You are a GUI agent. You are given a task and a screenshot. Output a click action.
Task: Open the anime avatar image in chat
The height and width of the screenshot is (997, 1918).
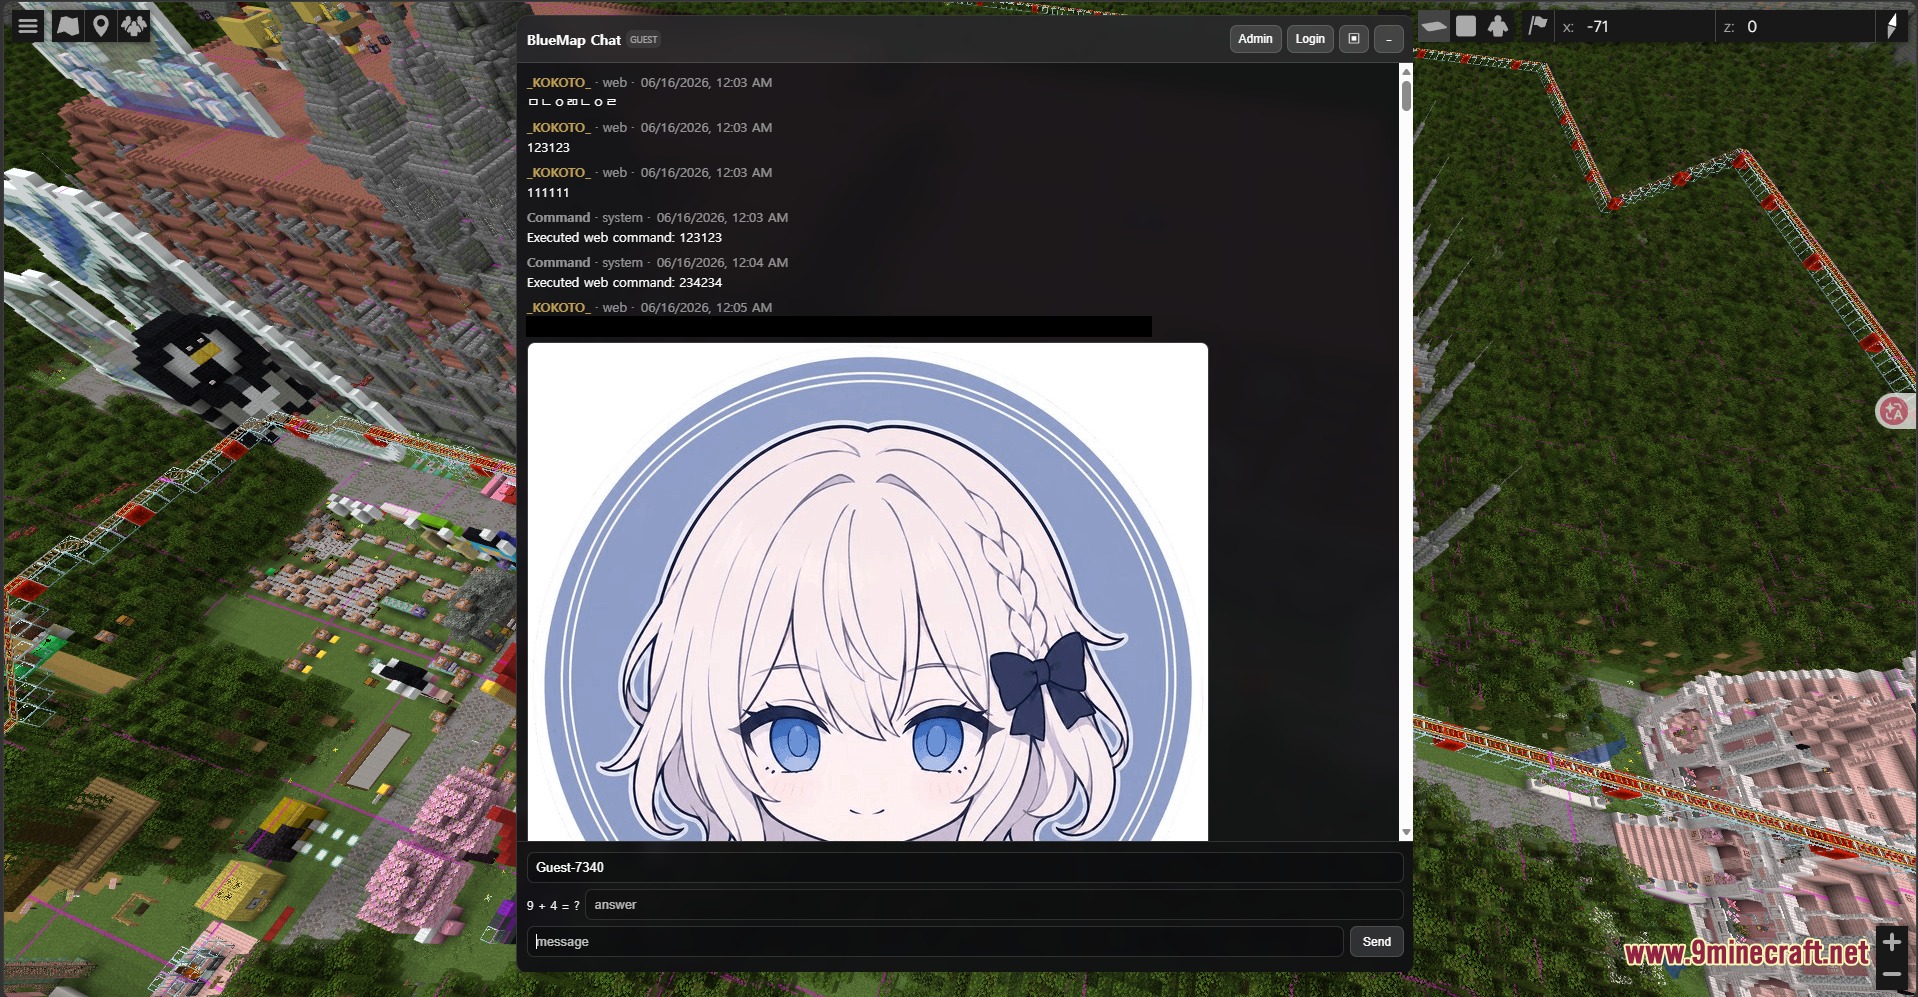pos(868,592)
